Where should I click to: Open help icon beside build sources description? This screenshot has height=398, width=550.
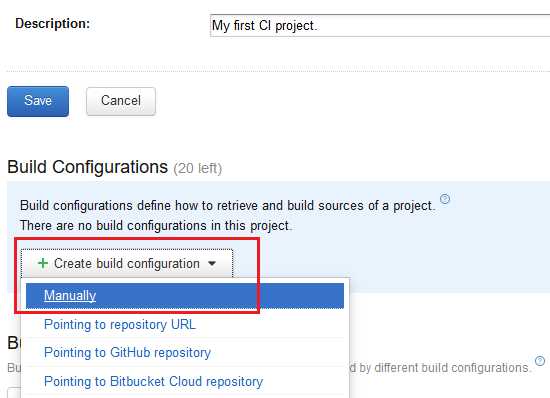pyautogui.click(x=445, y=199)
